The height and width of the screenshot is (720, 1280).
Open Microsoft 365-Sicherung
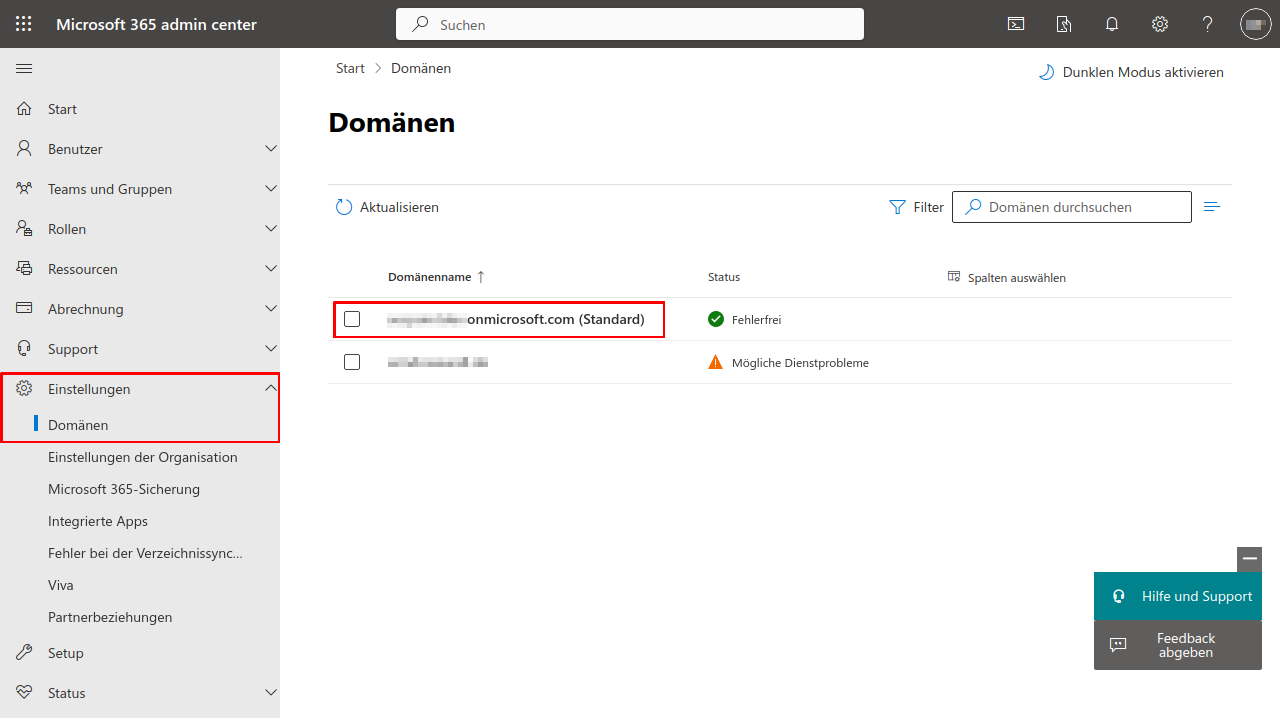click(124, 489)
